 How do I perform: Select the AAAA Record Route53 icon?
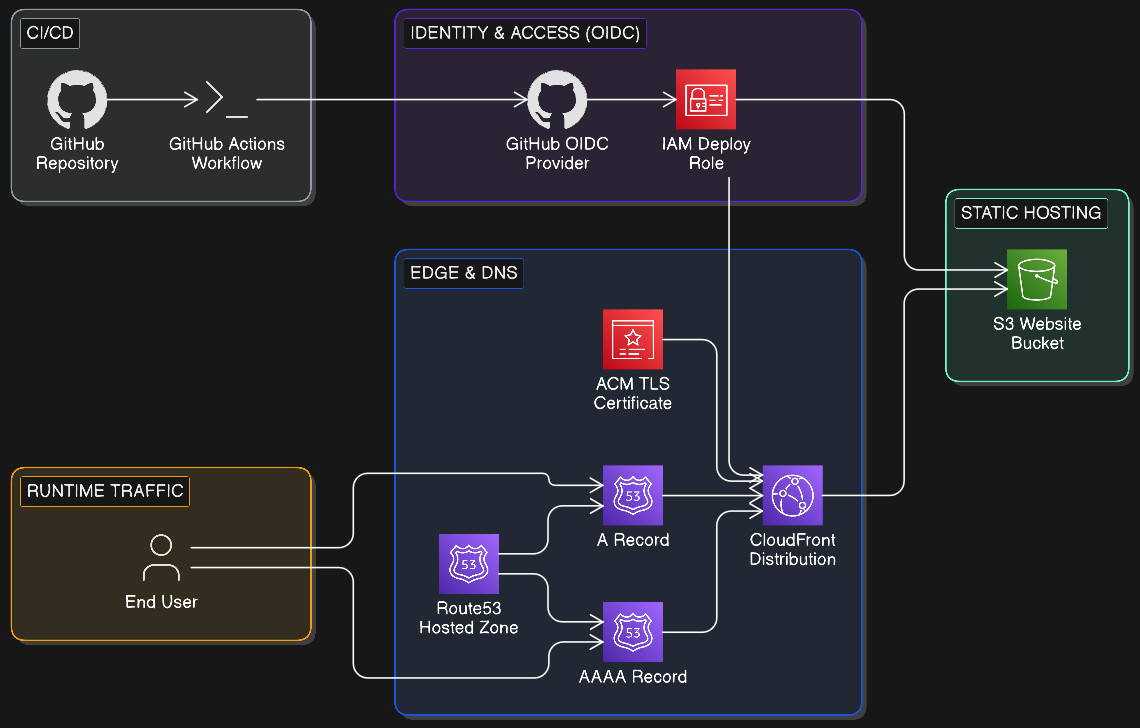[633, 632]
